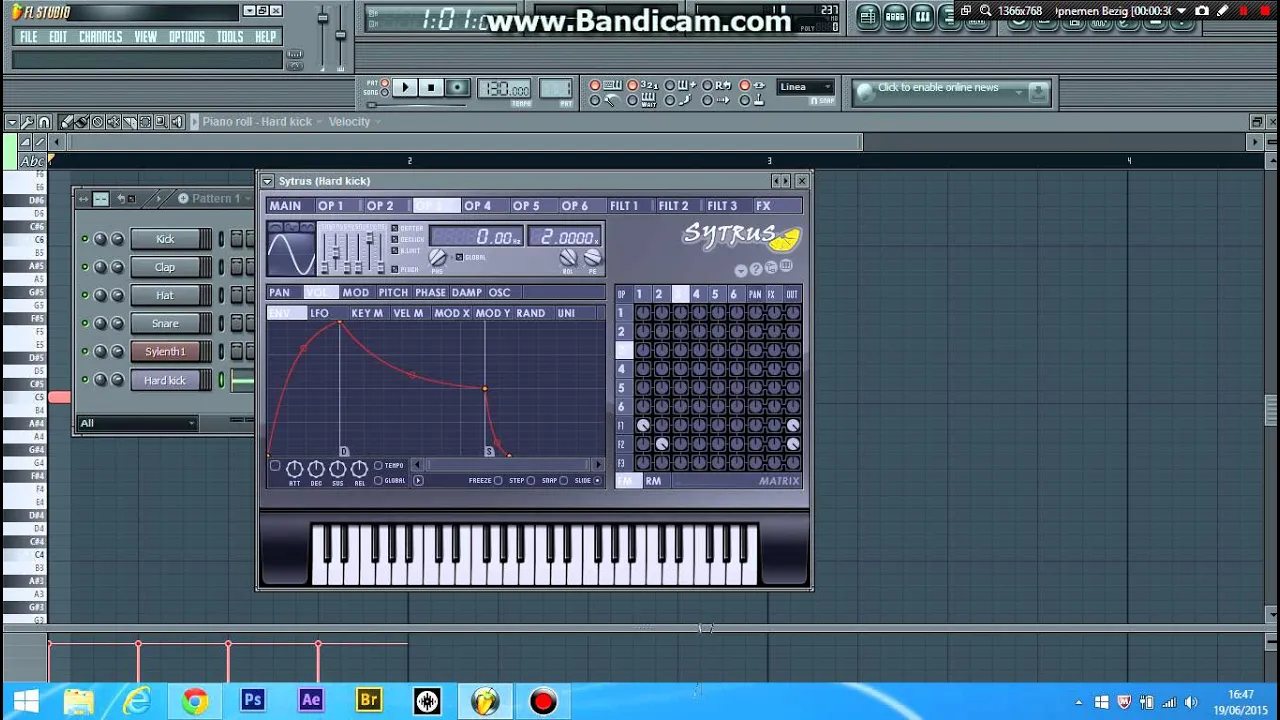Screen dimensions: 1280x720
Task: Mute the Kick channel green LED
Action: (x=85, y=239)
